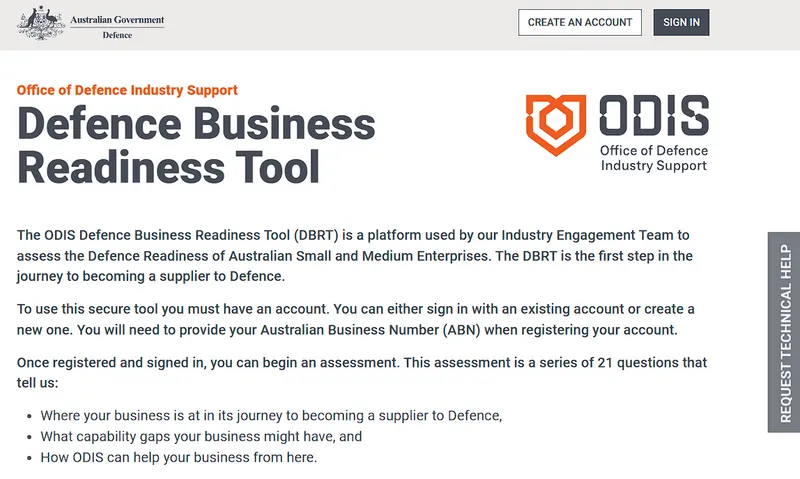Click the Create an Account button
Image resolution: width=800 pixels, height=479 pixels.
tap(580, 22)
